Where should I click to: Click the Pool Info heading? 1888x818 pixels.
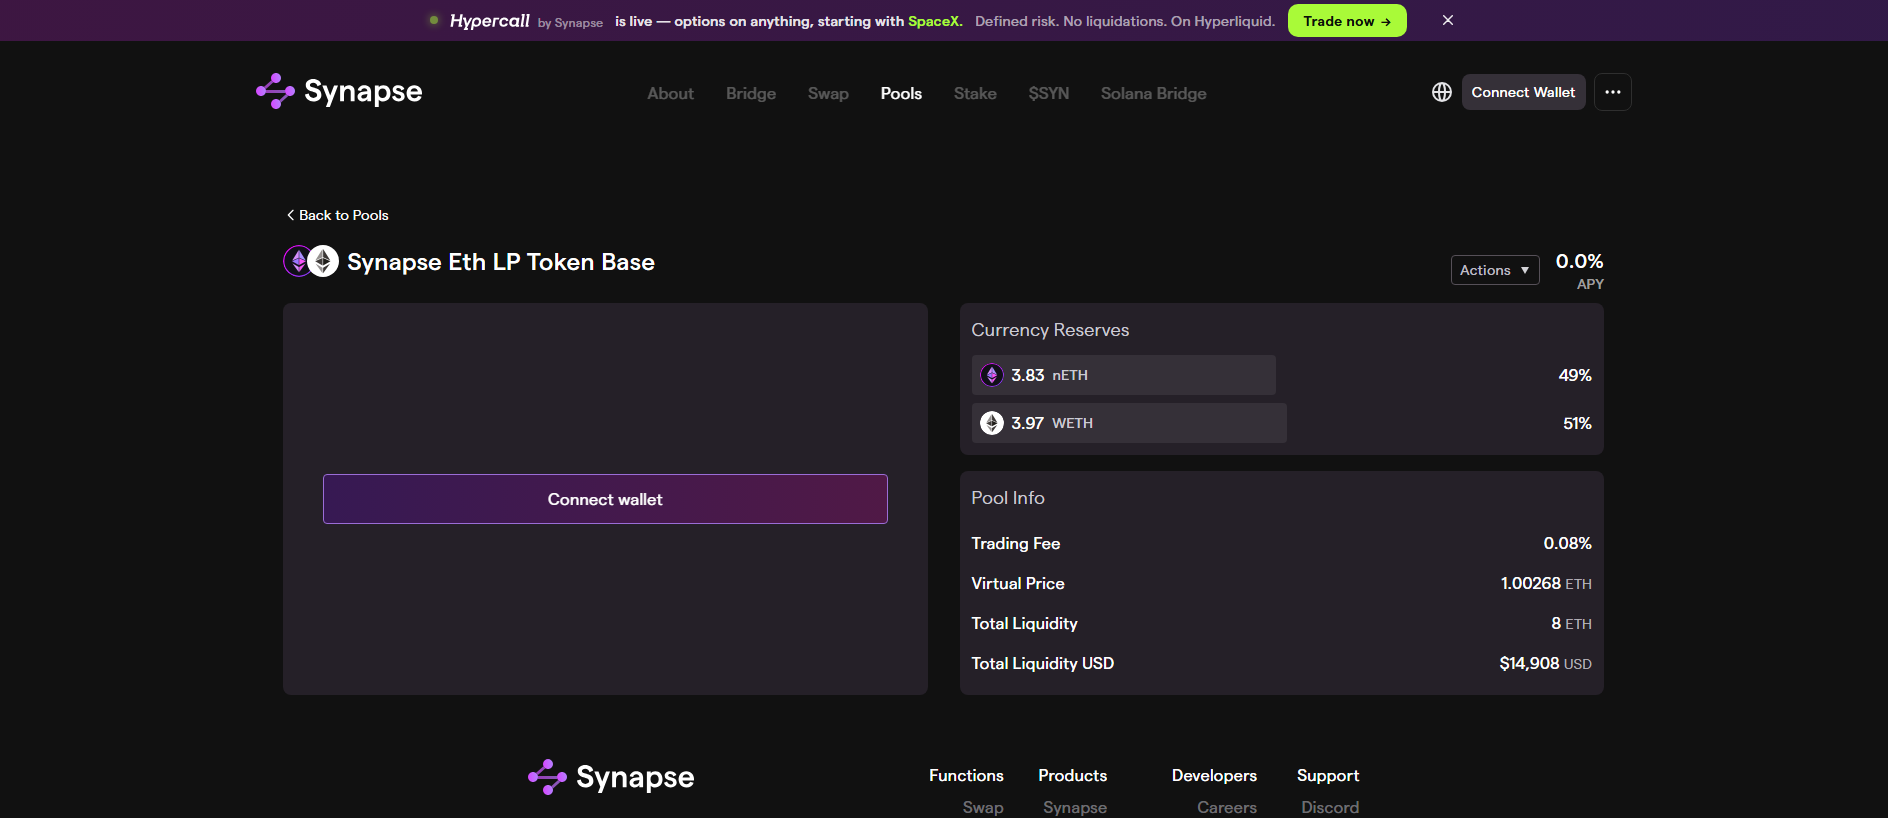point(1008,498)
